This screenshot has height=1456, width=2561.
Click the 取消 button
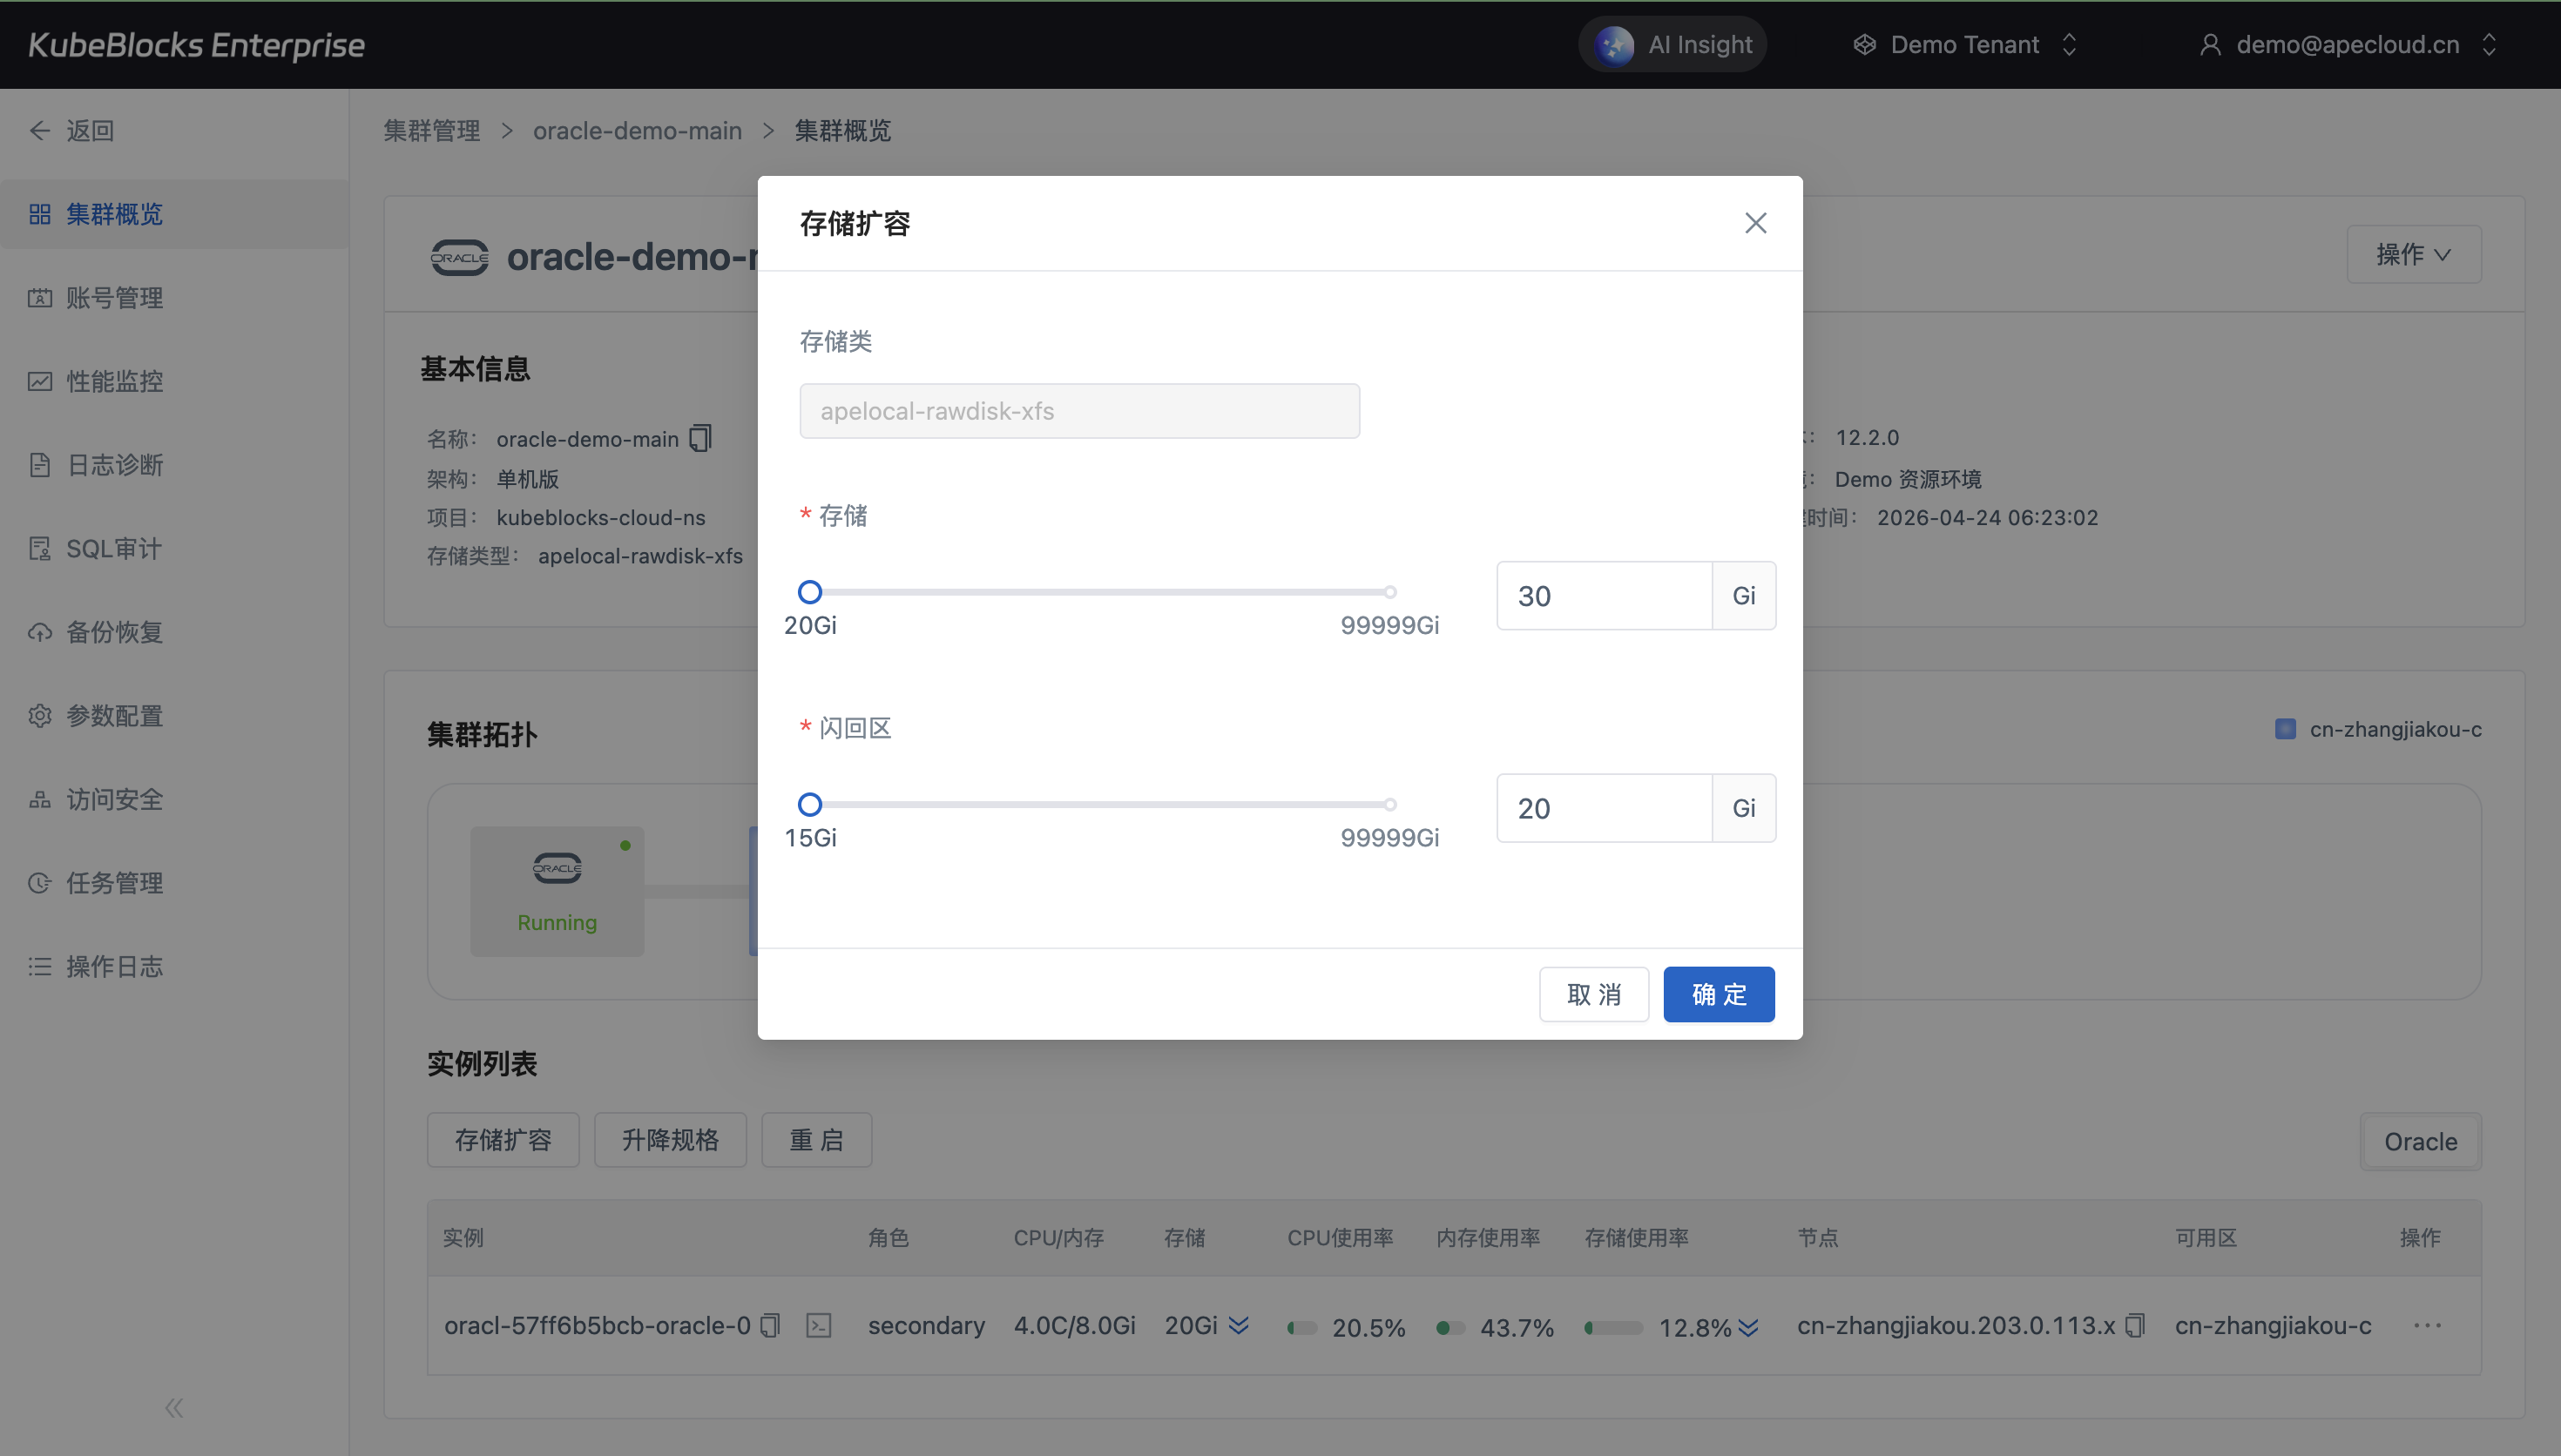click(x=1593, y=994)
